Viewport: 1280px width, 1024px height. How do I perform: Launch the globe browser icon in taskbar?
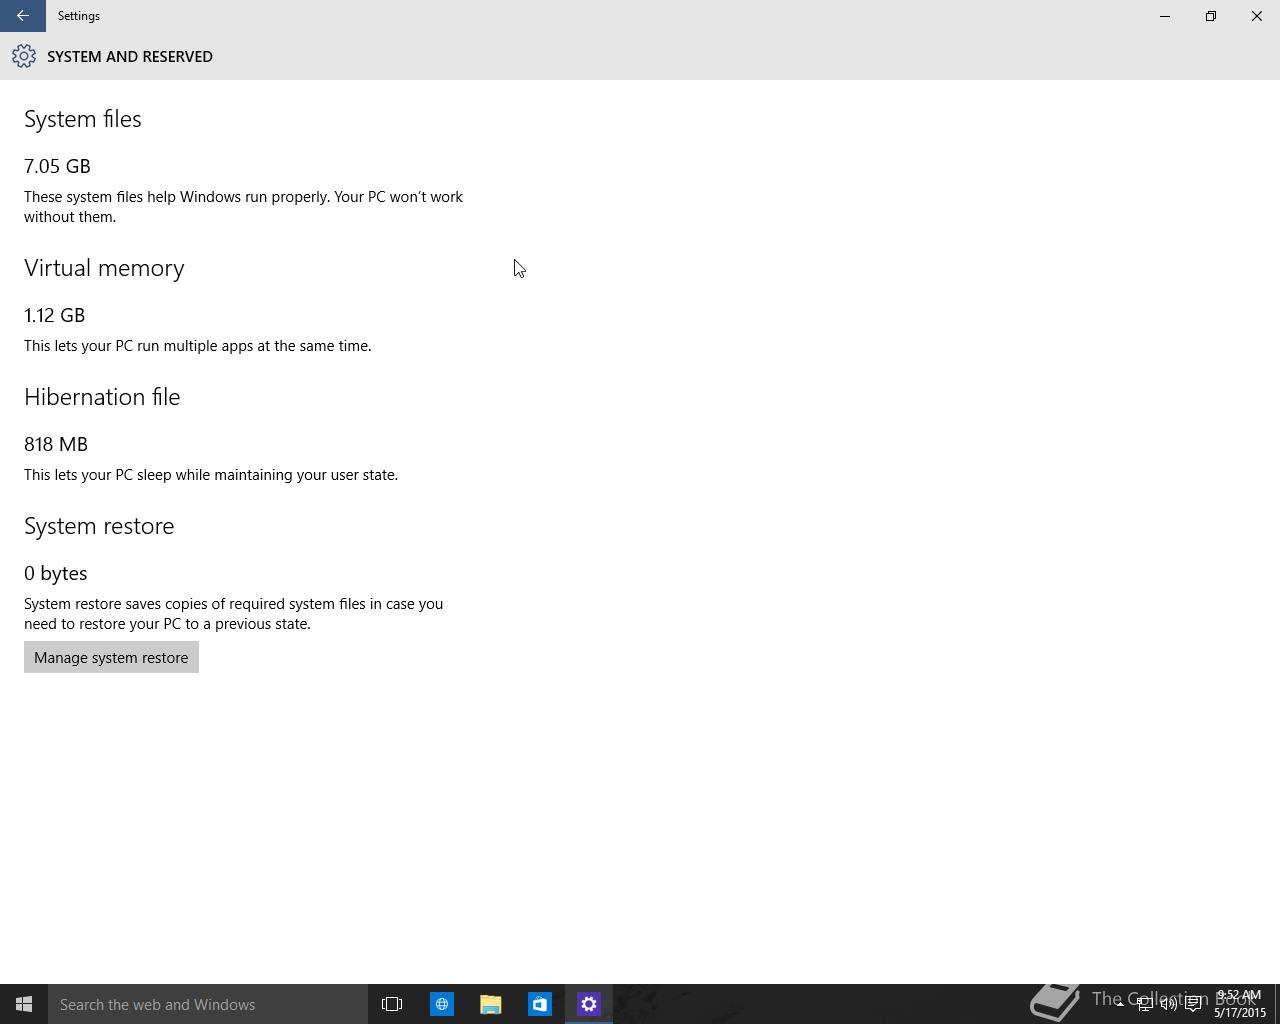tap(441, 1004)
